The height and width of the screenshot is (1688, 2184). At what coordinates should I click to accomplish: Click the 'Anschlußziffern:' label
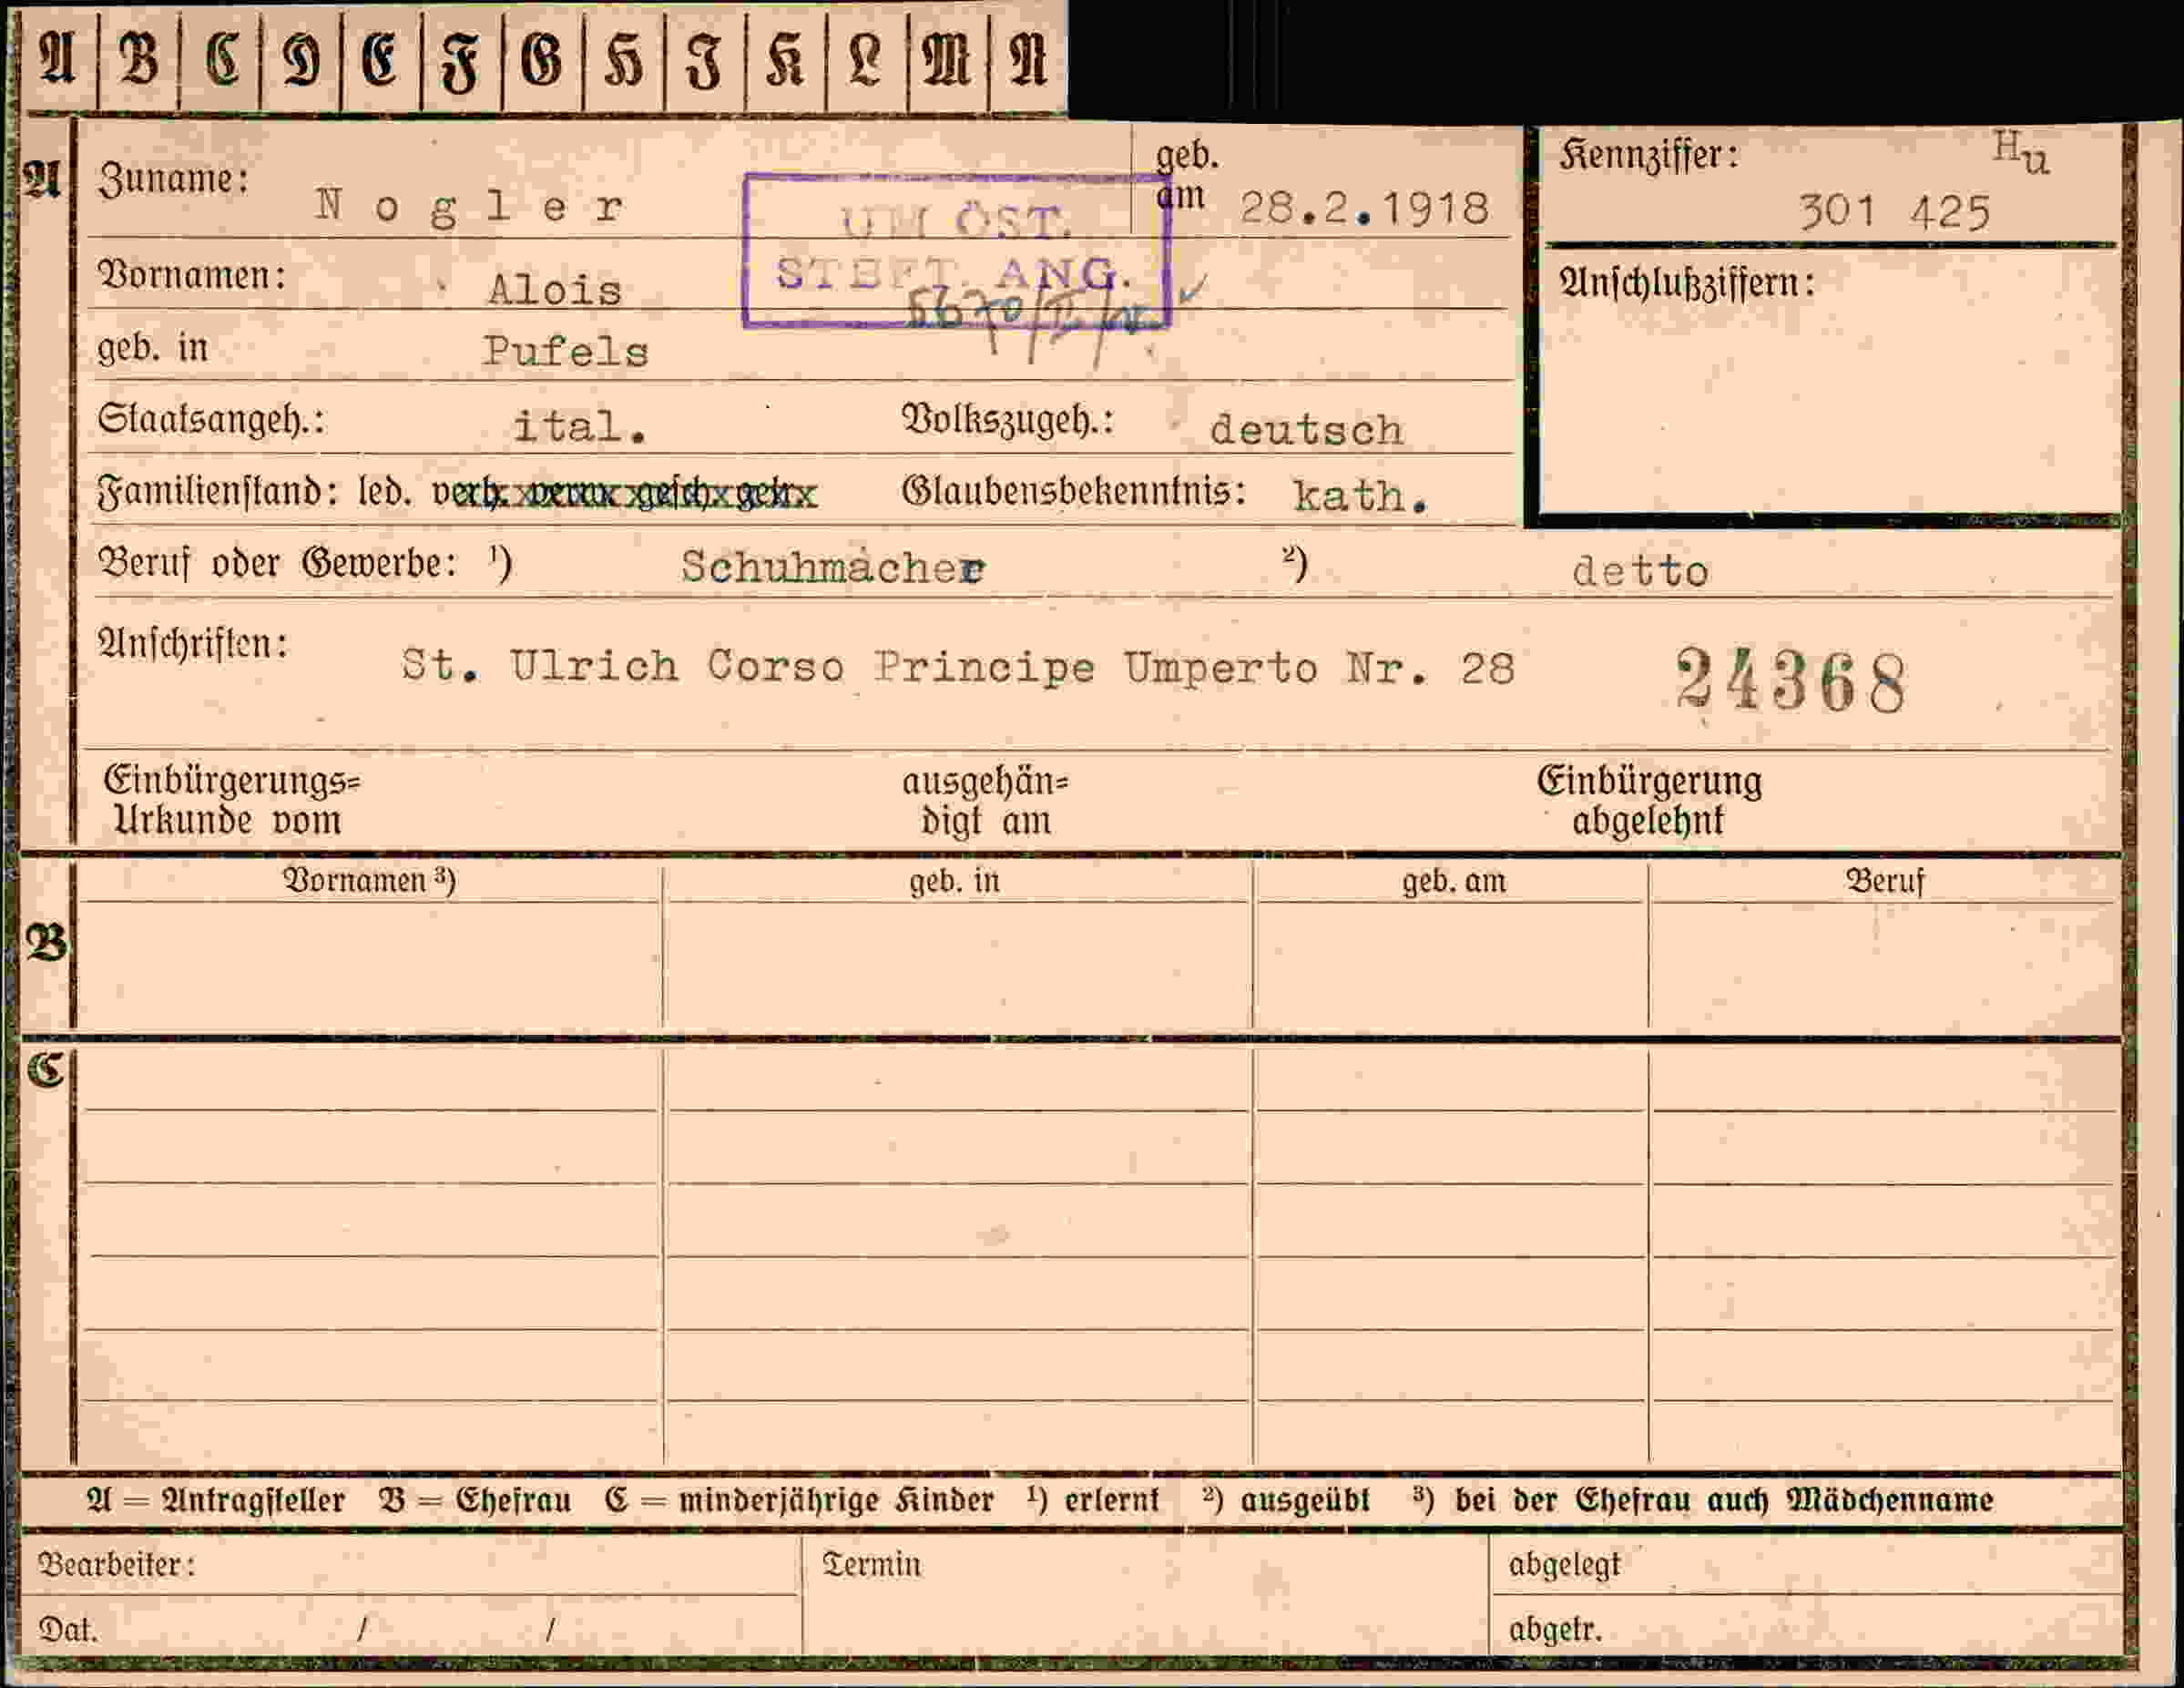pos(1687,284)
